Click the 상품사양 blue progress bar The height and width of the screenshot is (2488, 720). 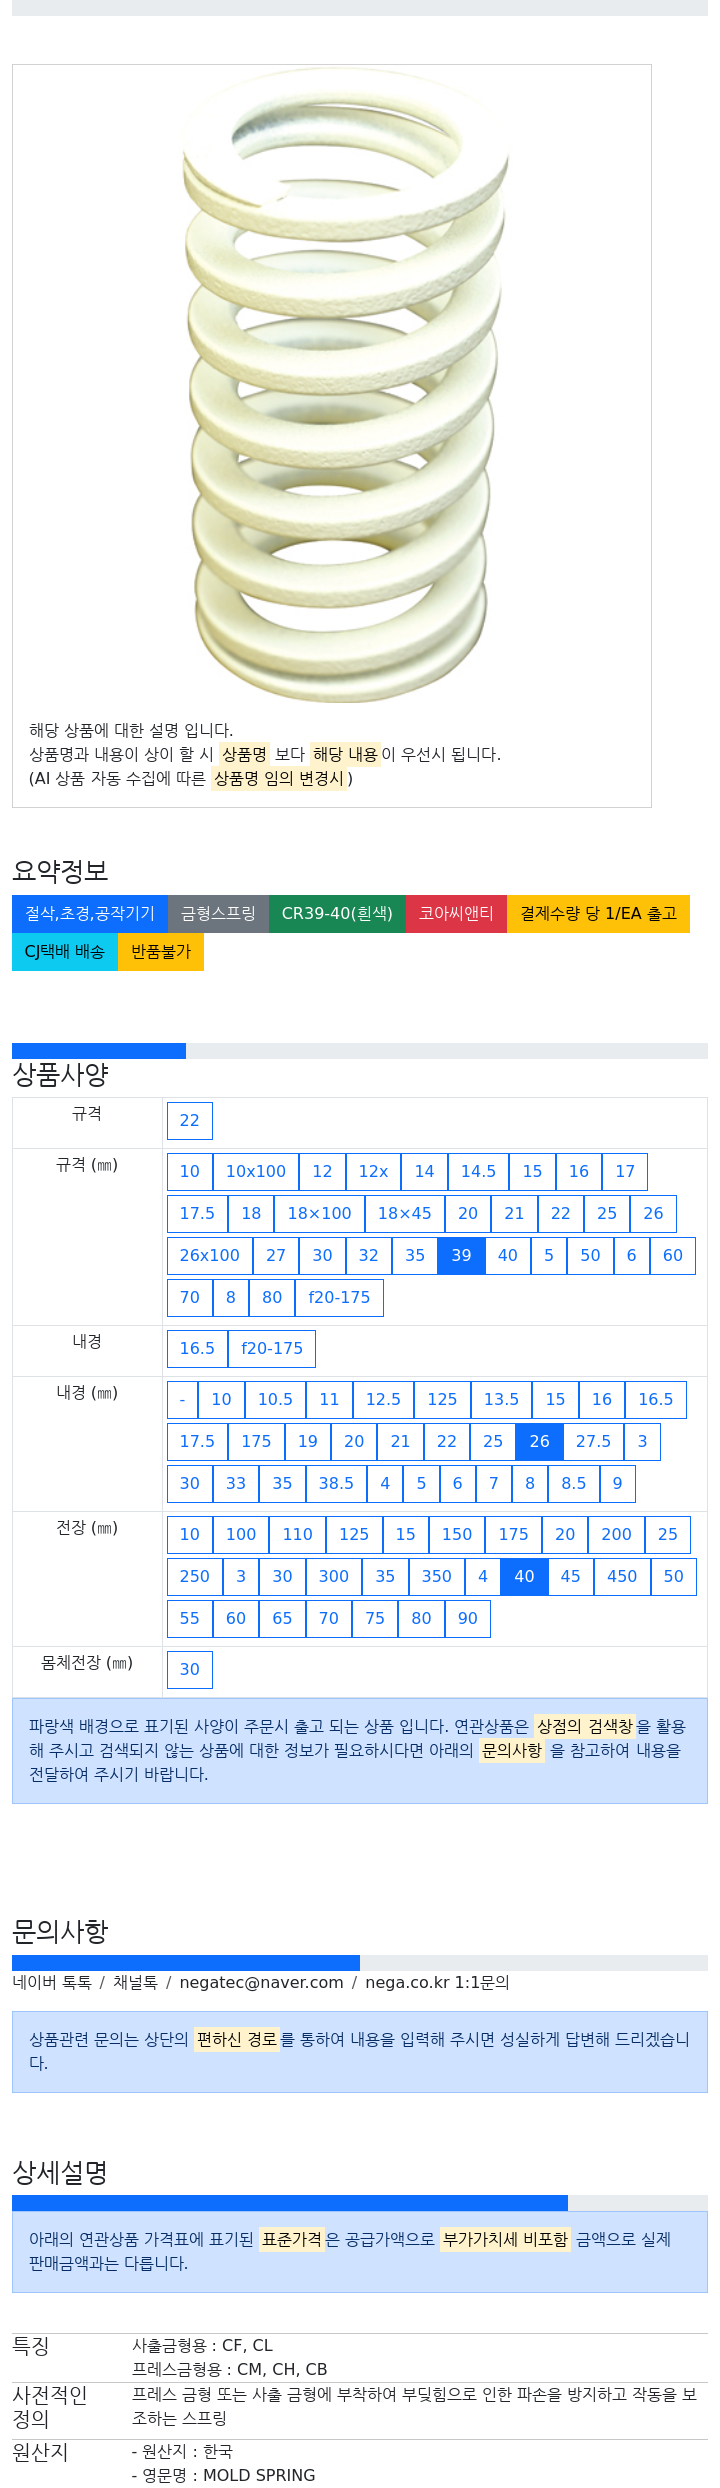click(99, 1051)
